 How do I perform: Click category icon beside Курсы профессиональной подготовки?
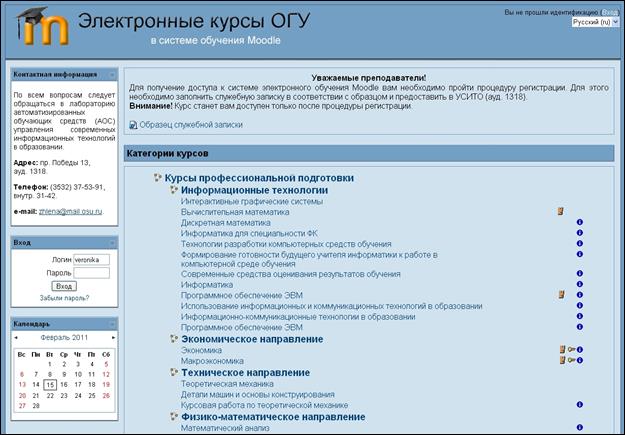pyautogui.click(x=158, y=177)
